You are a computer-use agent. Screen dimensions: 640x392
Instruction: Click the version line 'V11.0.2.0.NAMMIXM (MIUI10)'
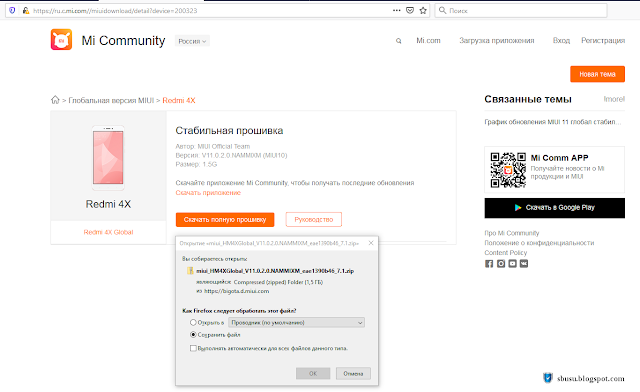[x=231, y=155]
